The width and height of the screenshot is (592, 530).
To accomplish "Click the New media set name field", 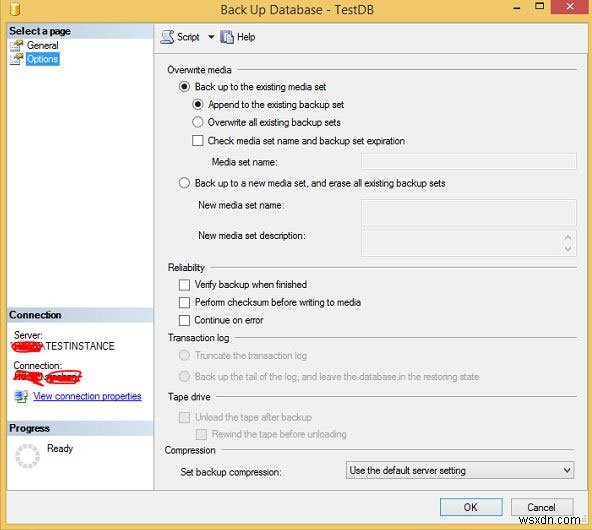I will tap(469, 213).
